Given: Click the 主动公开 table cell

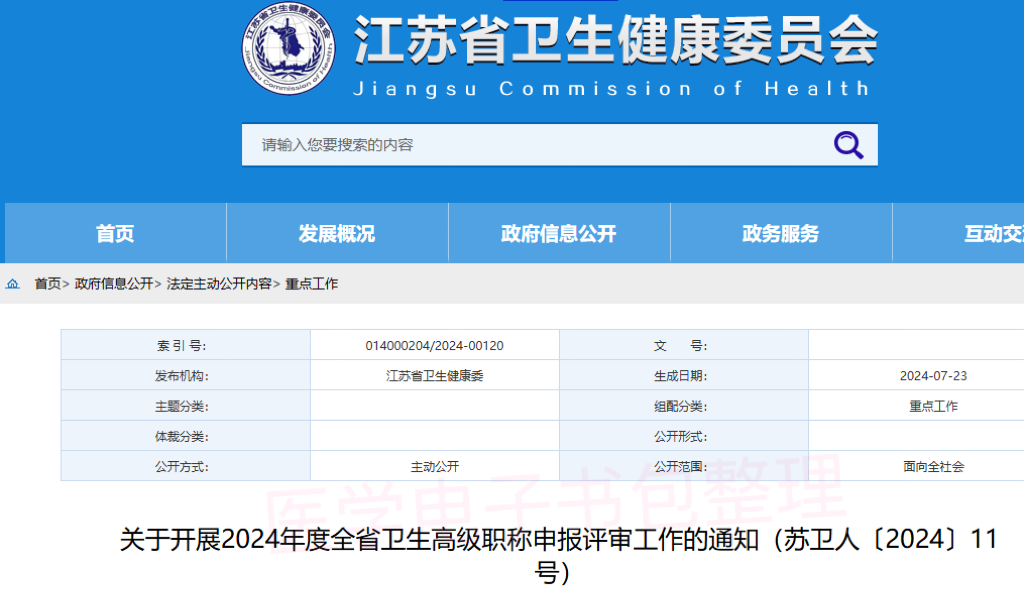Looking at the screenshot, I should click(x=434, y=466).
